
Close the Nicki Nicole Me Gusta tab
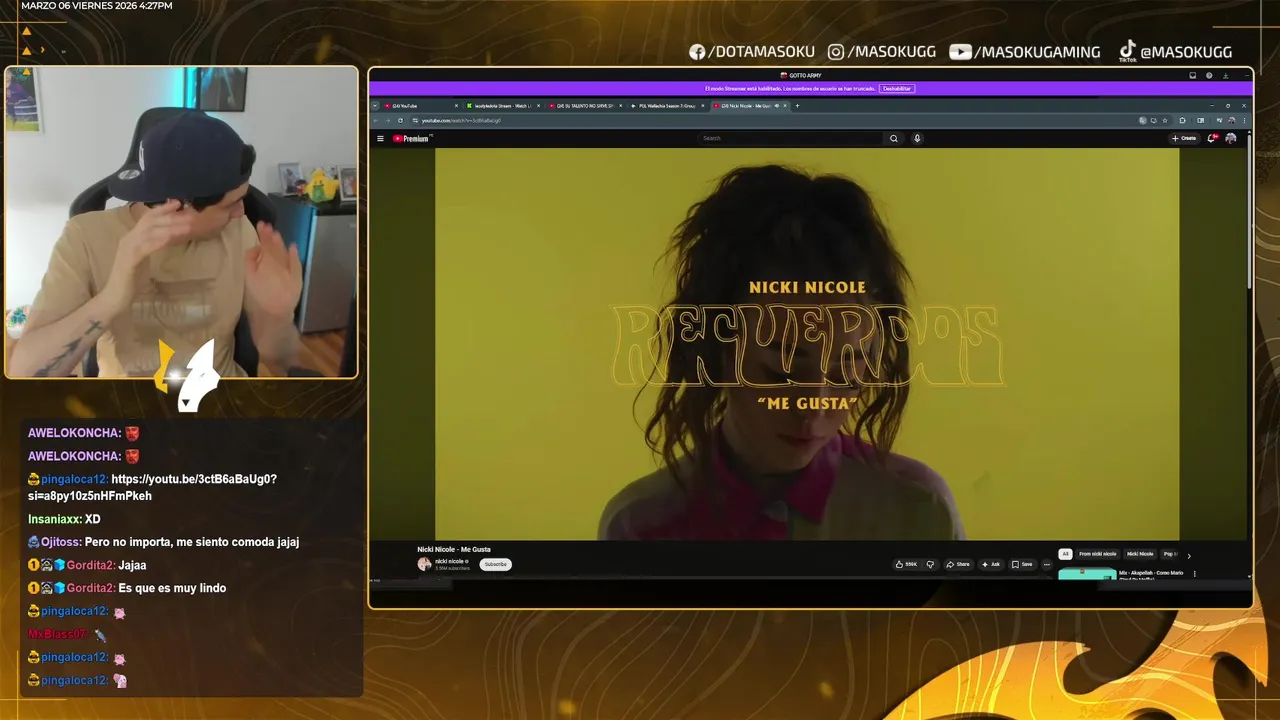[x=785, y=105]
